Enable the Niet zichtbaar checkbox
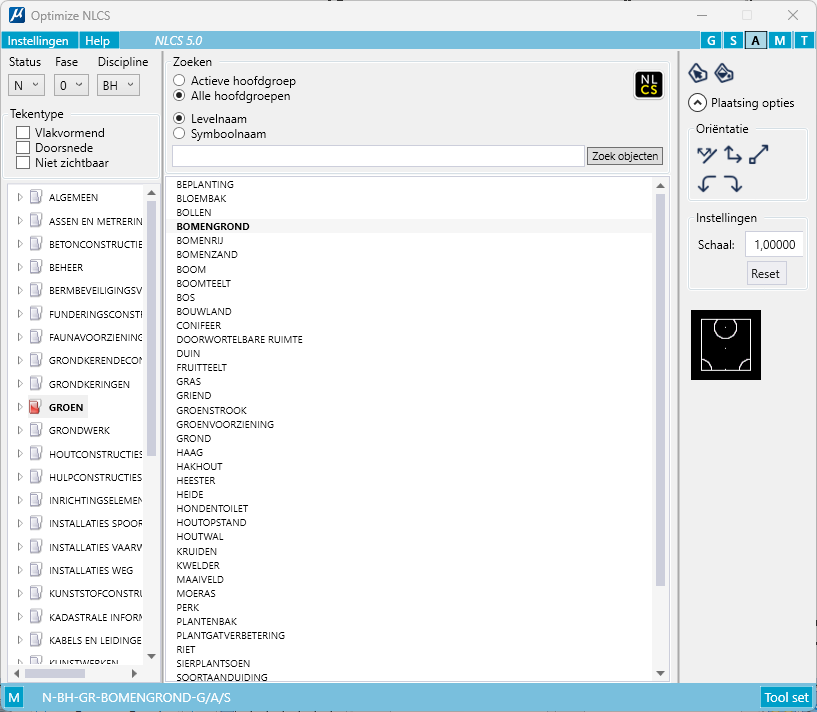 pos(23,163)
